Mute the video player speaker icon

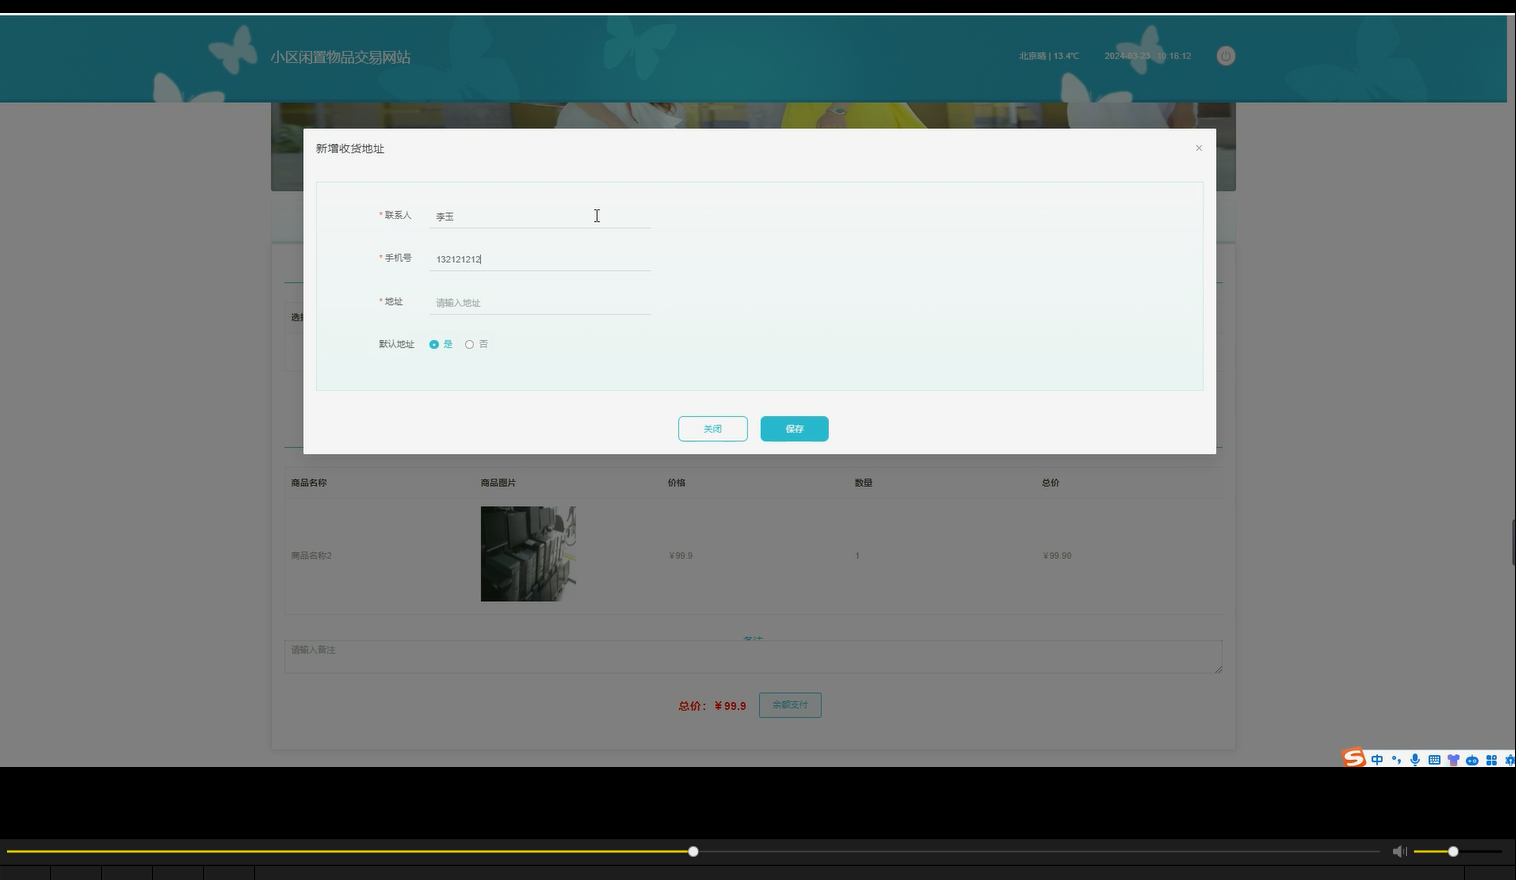(1399, 851)
